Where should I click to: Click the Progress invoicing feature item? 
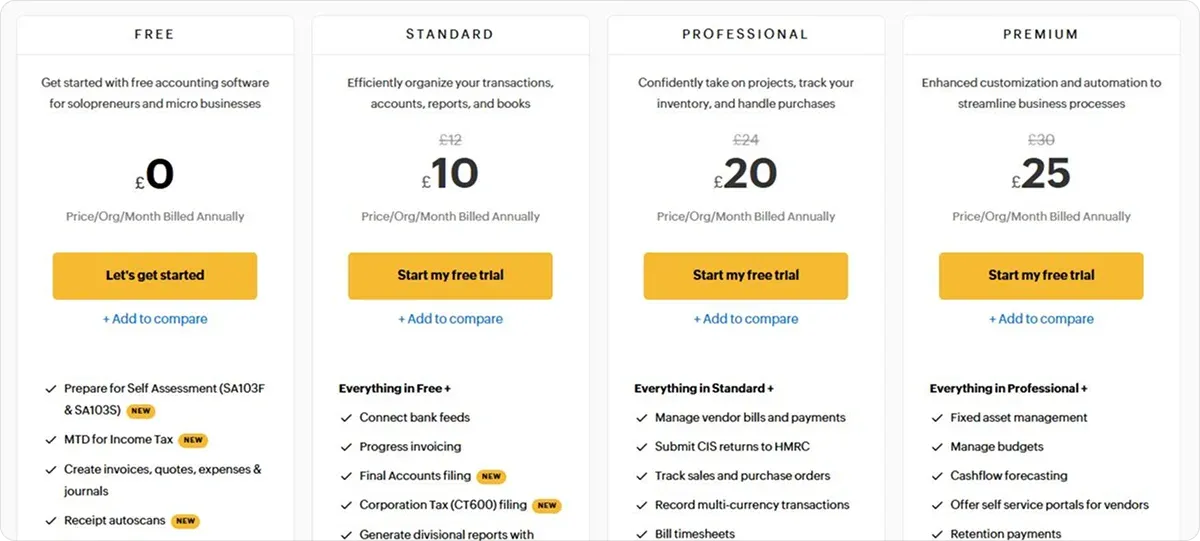410,447
